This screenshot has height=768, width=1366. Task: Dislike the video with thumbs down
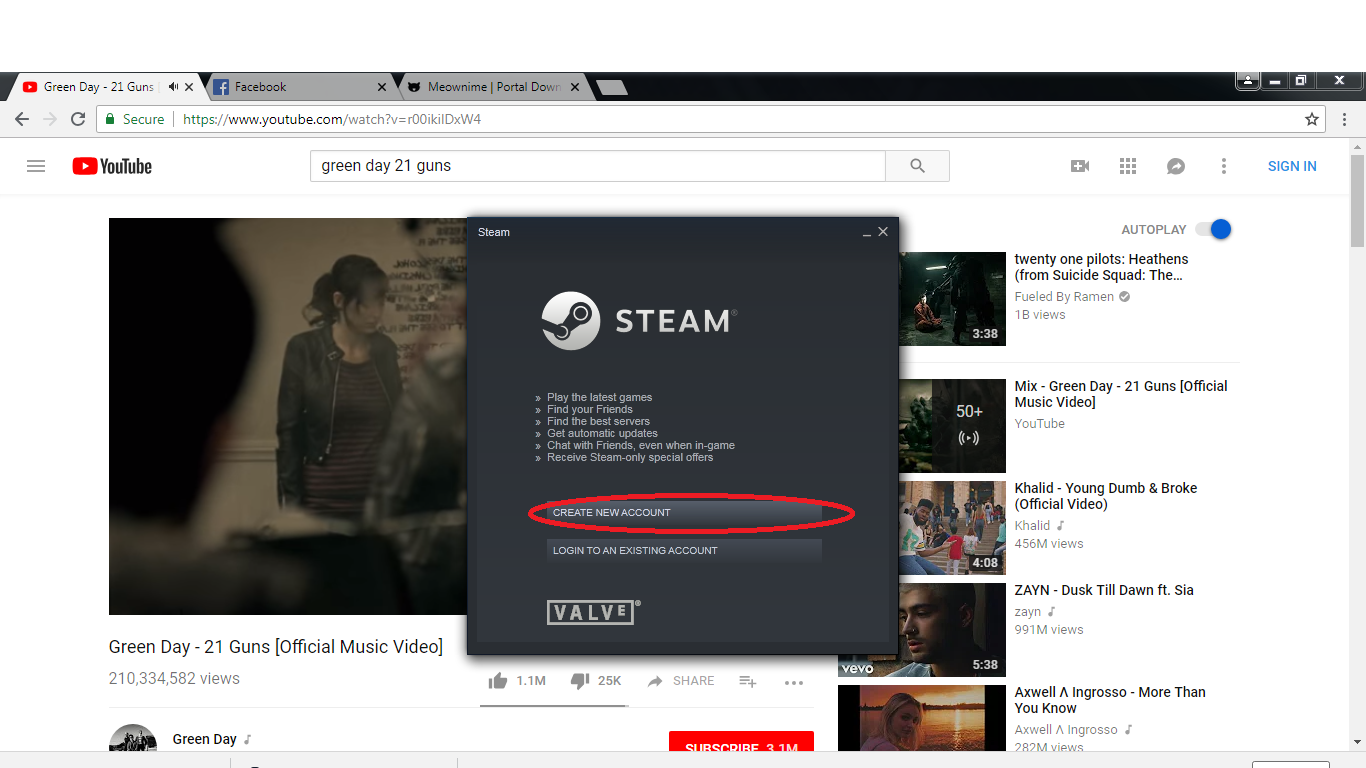coord(580,680)
